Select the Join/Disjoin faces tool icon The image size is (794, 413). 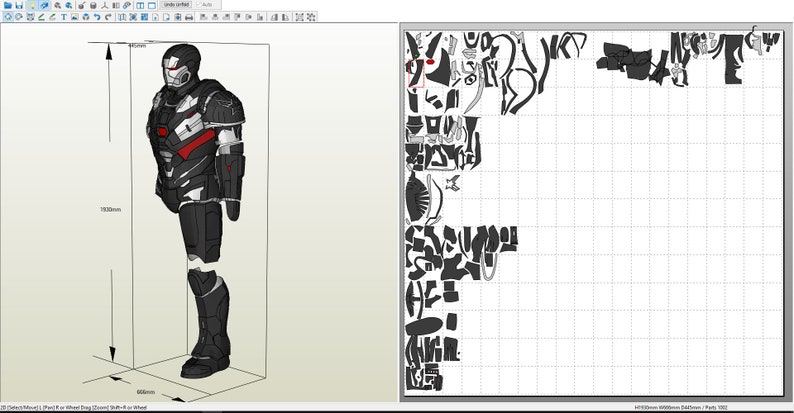click(30, 17)
